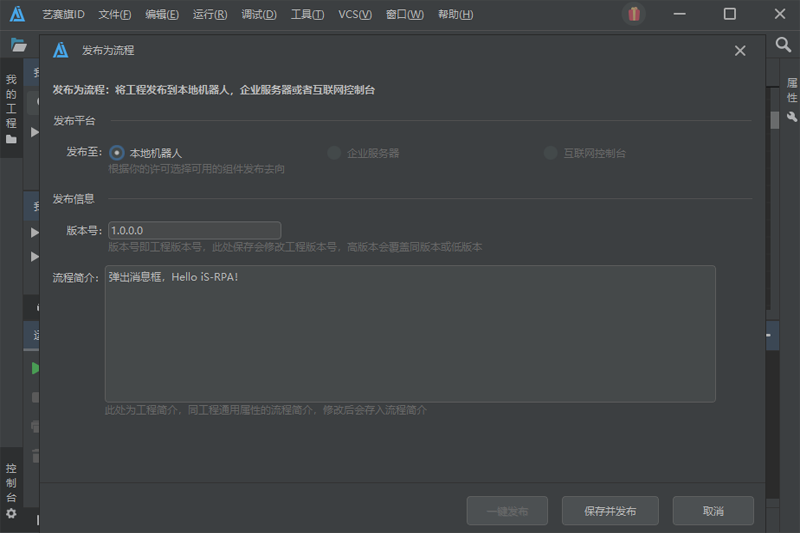800x533 pixels.
Task: Open the 文件(F) menu
Action: [115, 14]
